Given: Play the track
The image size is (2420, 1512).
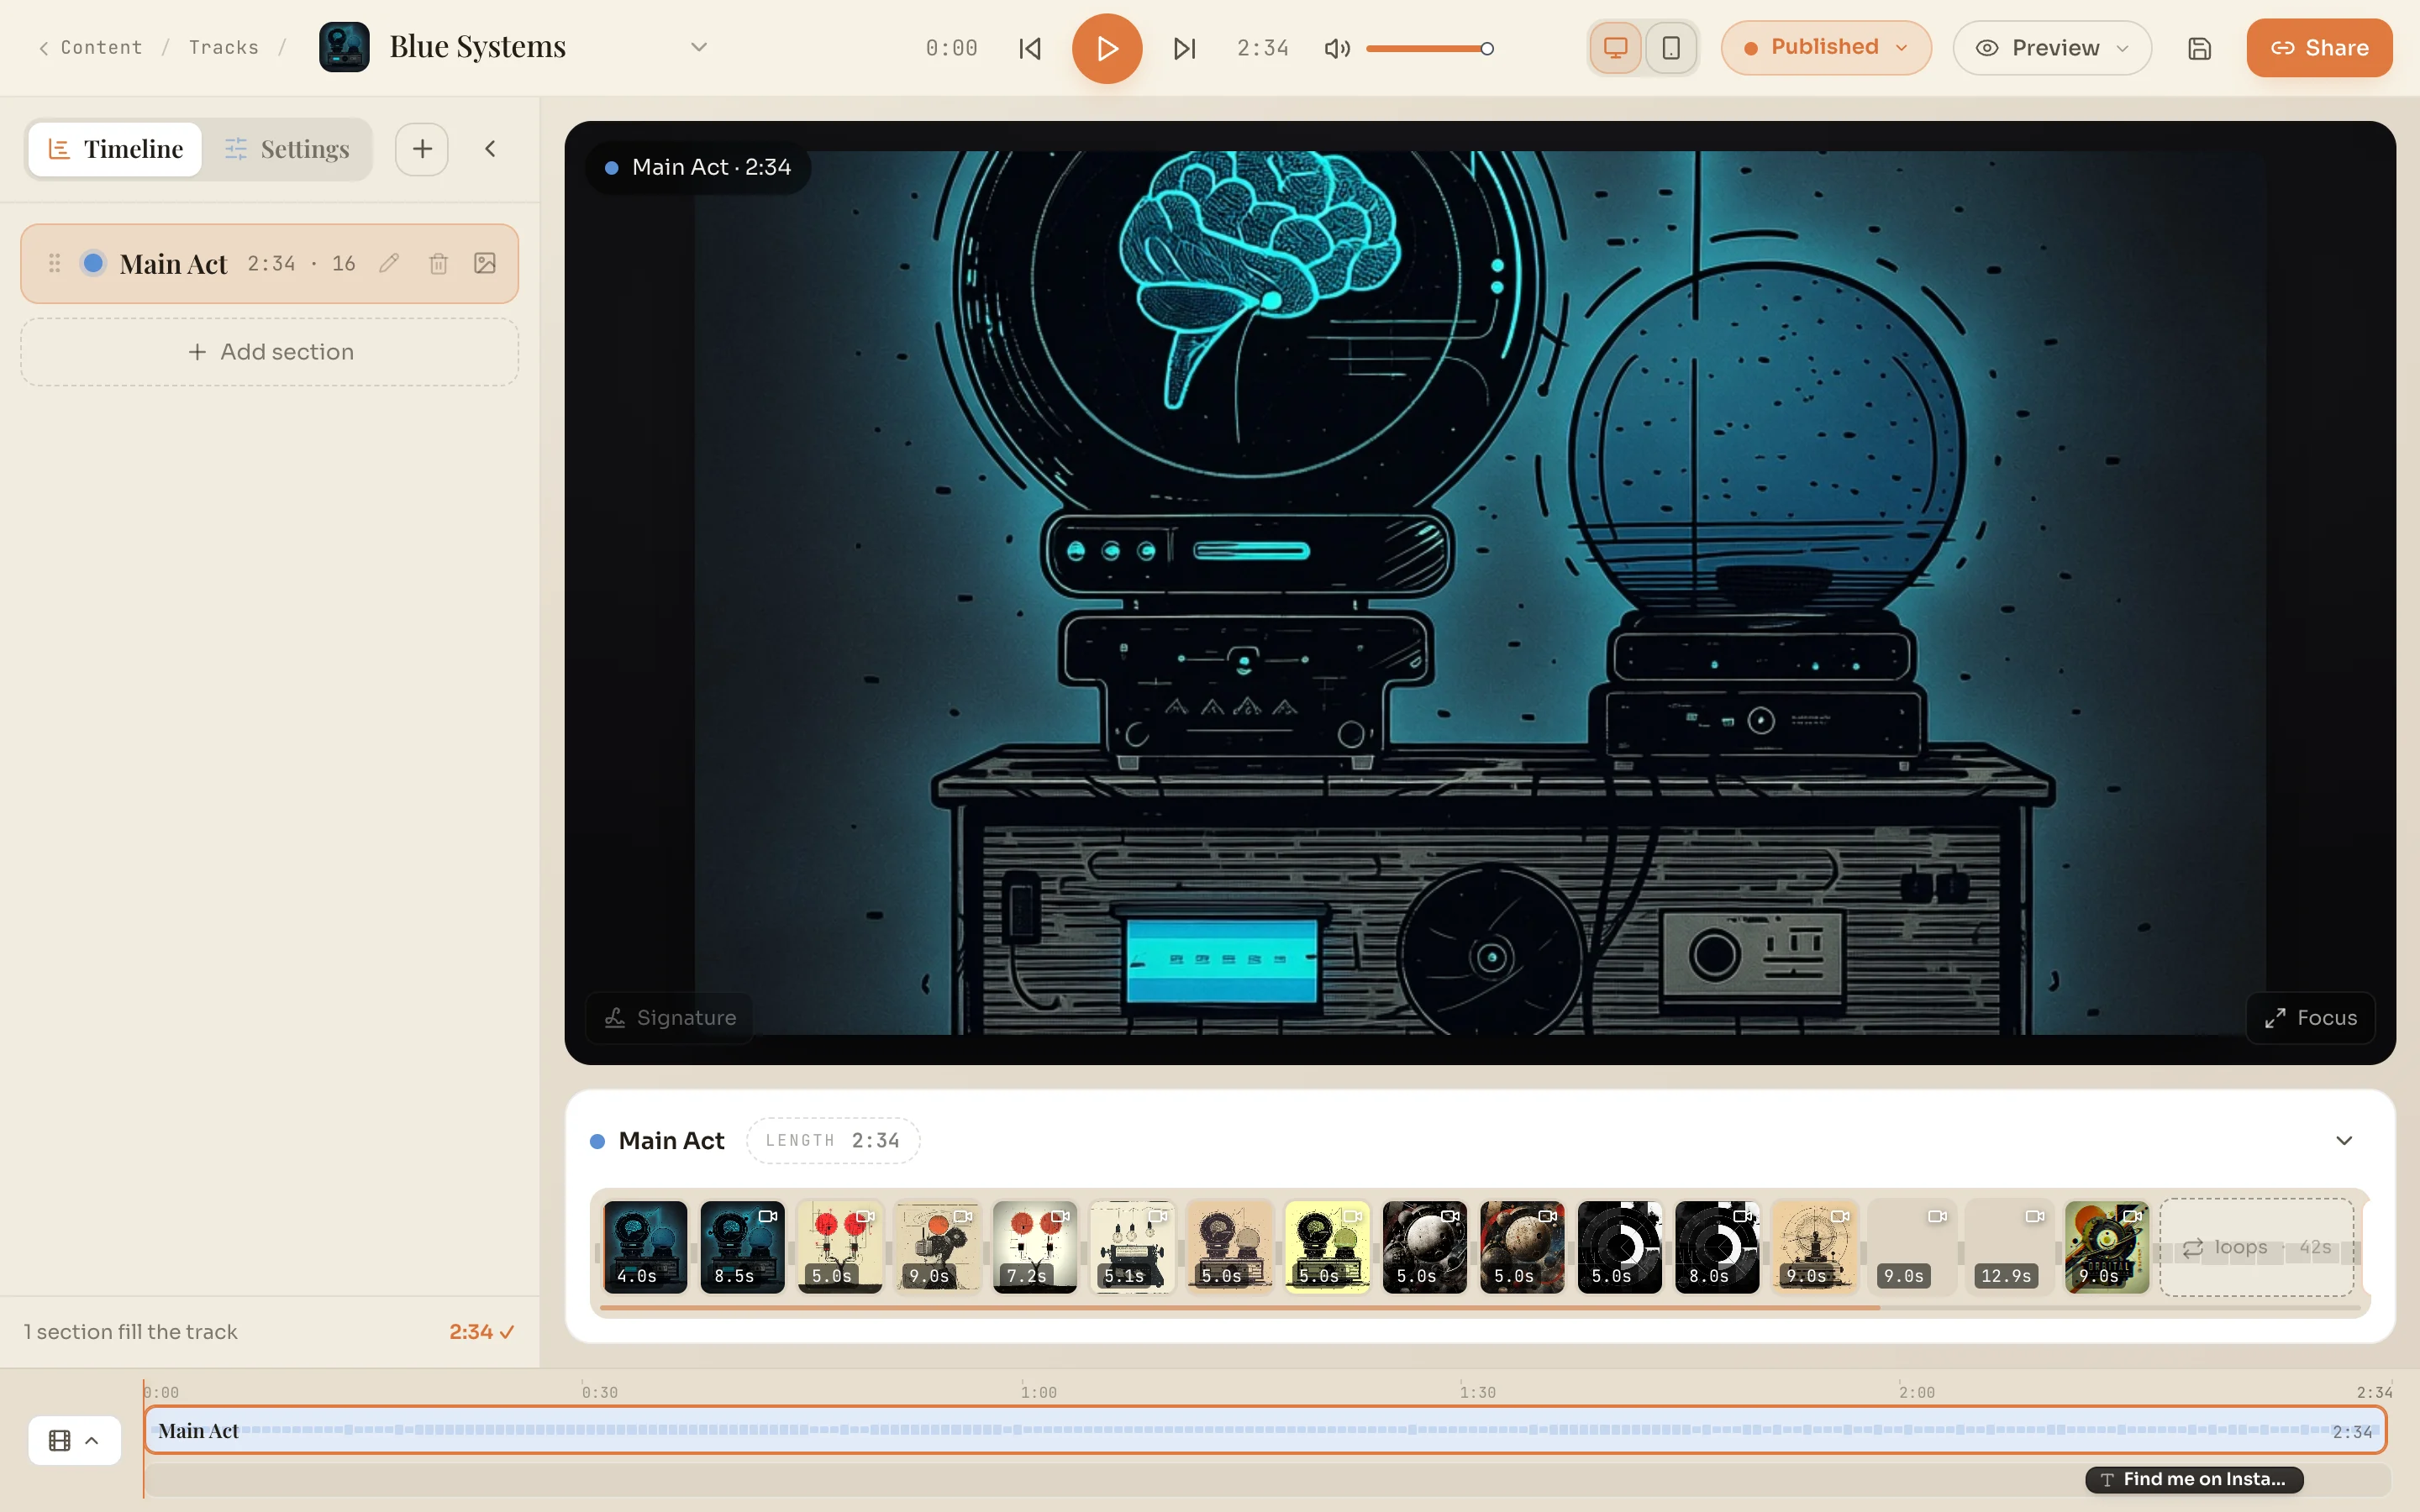Looking at the screenshot, I should coord(1107,48).
